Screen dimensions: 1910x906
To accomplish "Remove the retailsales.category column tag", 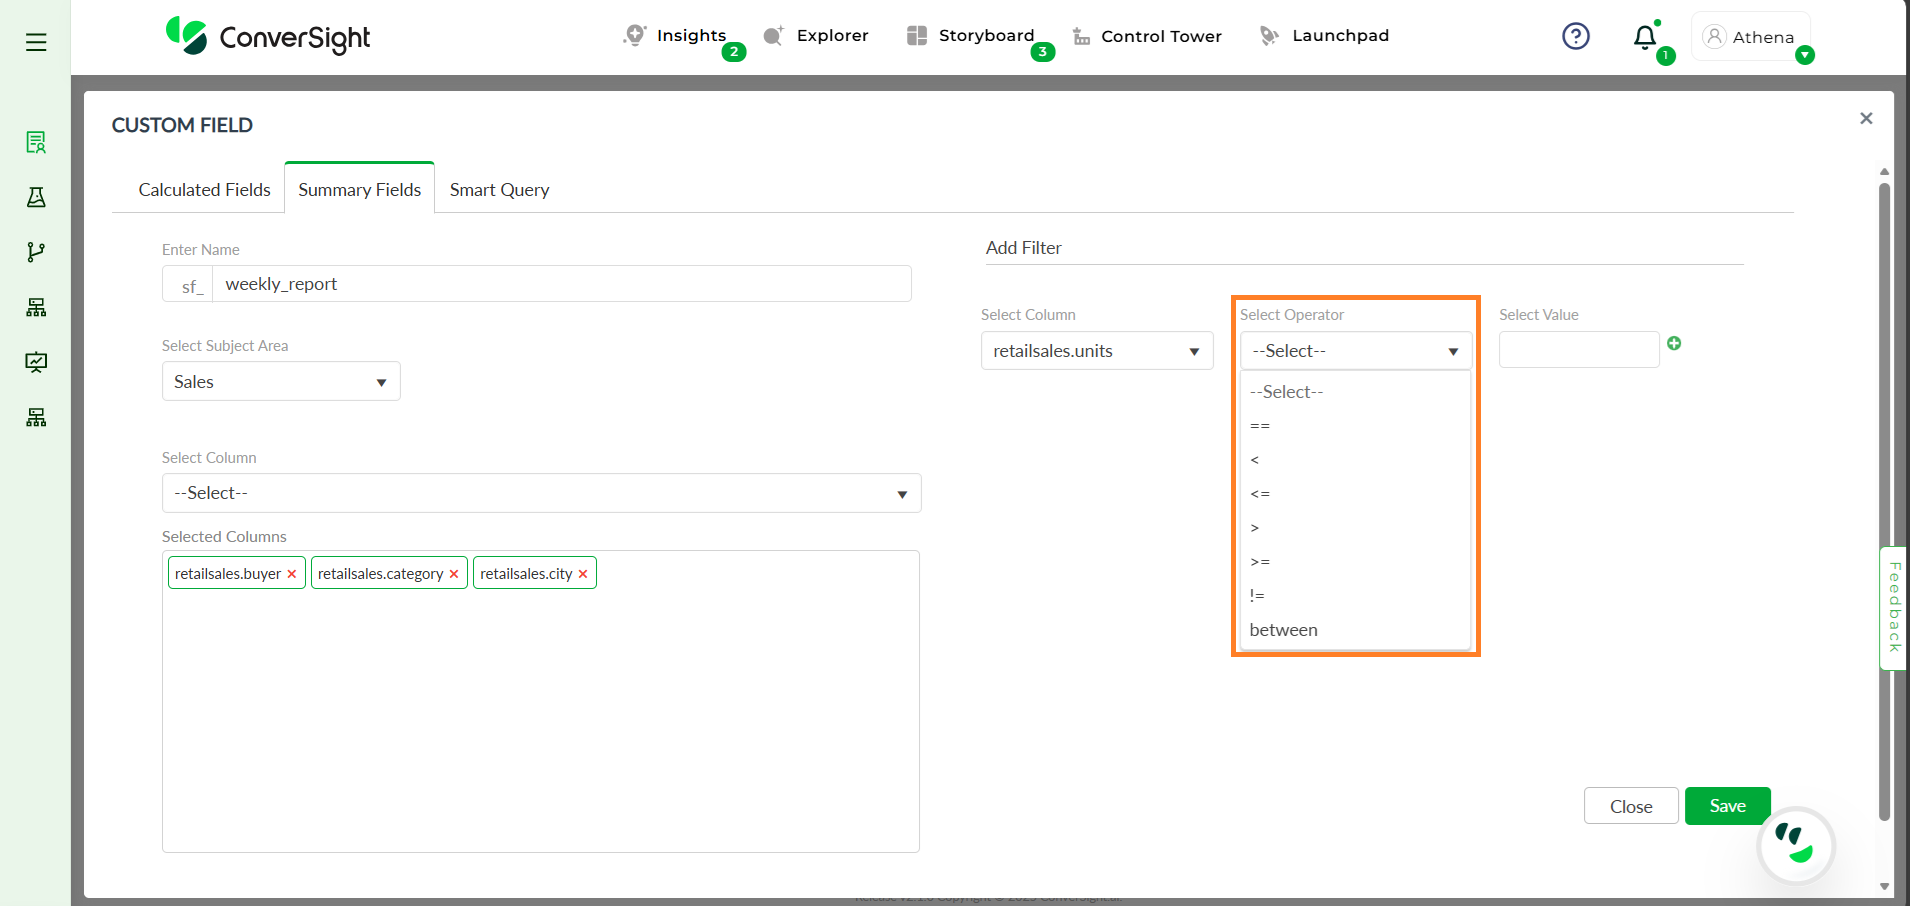I will click(454, 574).
